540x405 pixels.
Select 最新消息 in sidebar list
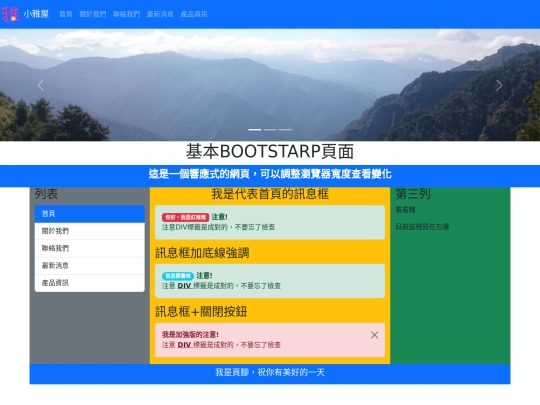pos(90,266)
